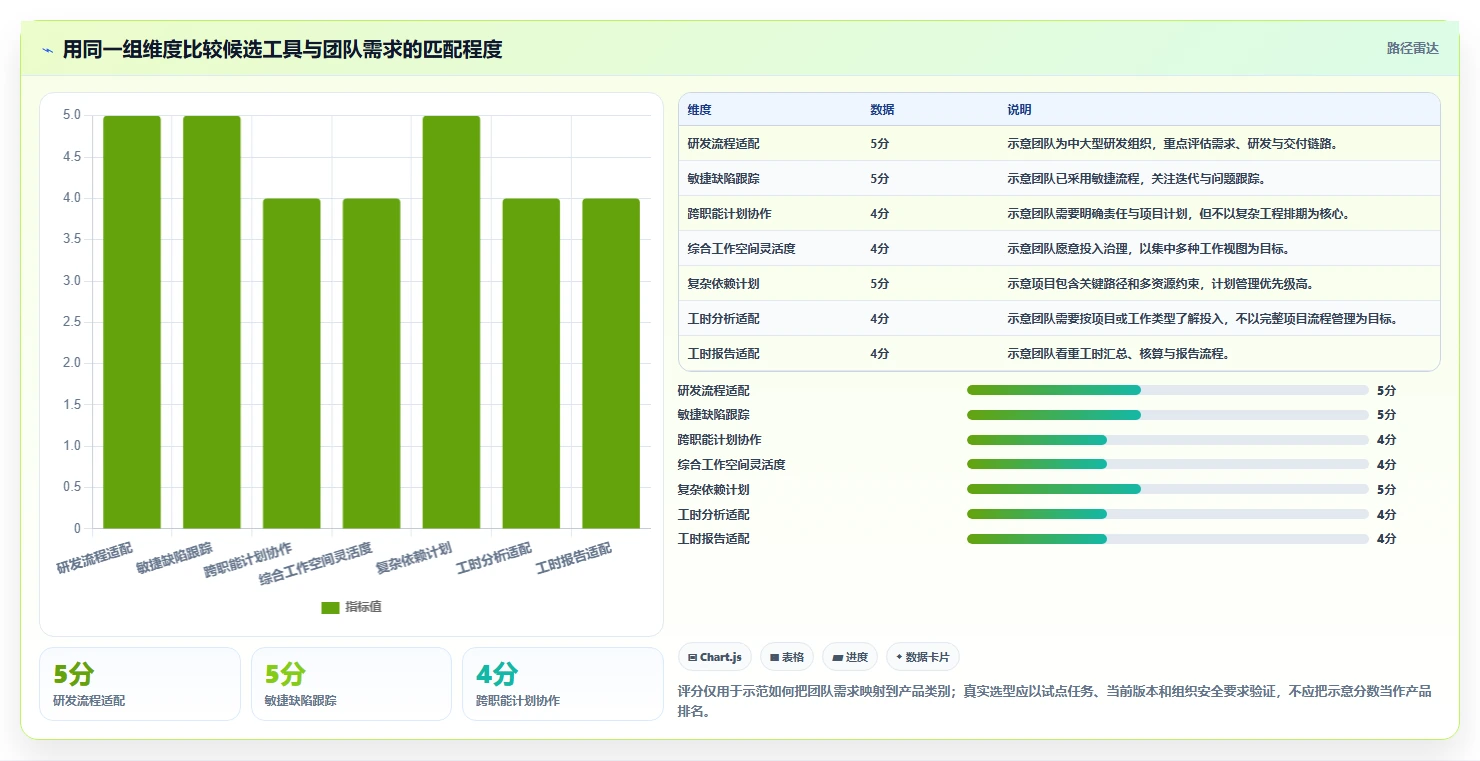Image resolution: width=1480 pixels, height=761 pixels.
Task: Click the disclaimer paragraph beginning 评分仅用于示范
Action: [x=1055, y=701]
